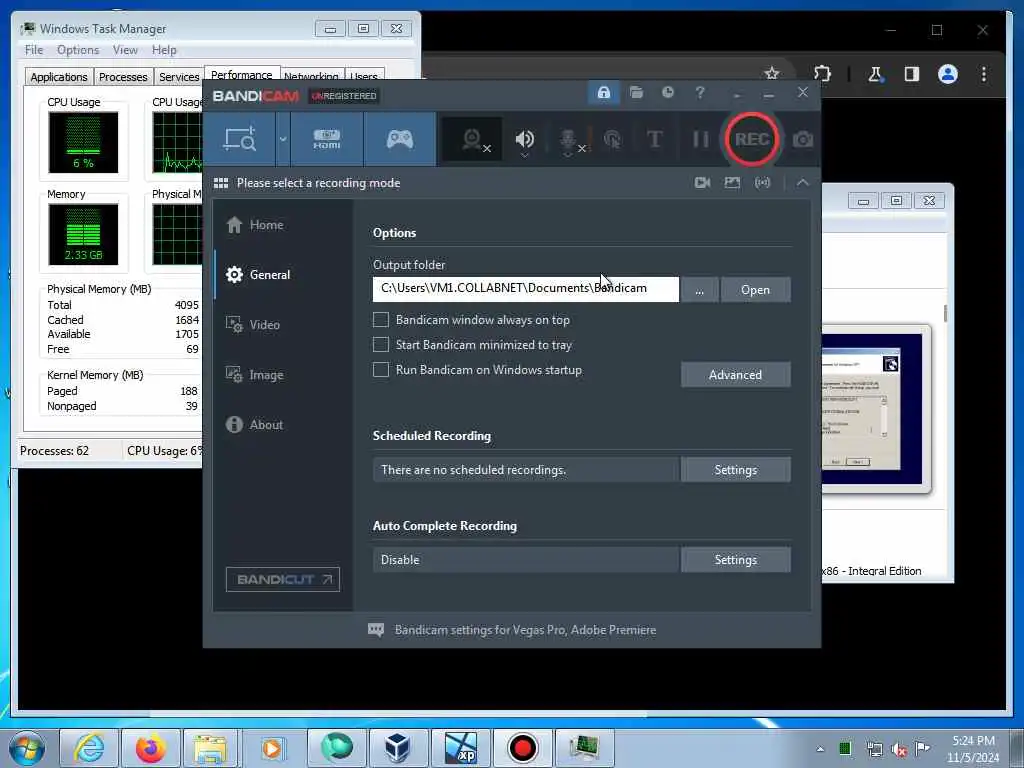Open Options menu in Task Manager
Viewport: 1024px width, 768px height.
tap(78, 50)
